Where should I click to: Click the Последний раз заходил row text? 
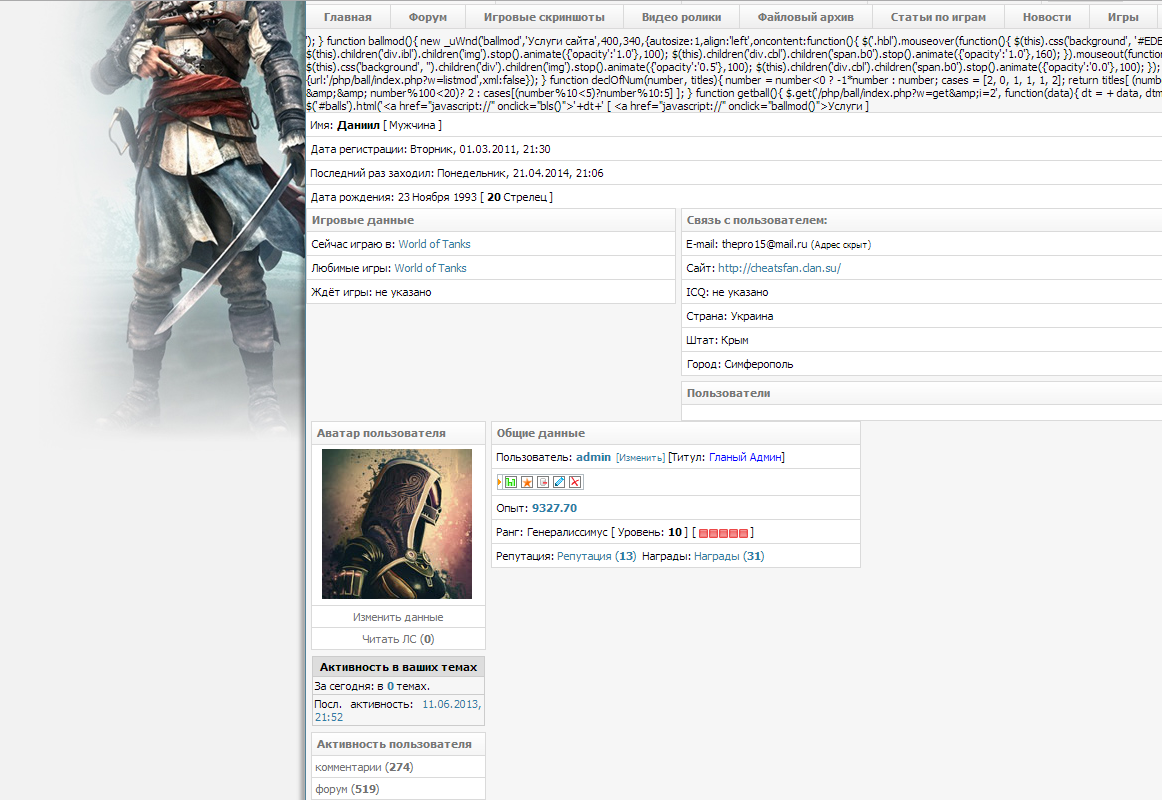(456, 173)
